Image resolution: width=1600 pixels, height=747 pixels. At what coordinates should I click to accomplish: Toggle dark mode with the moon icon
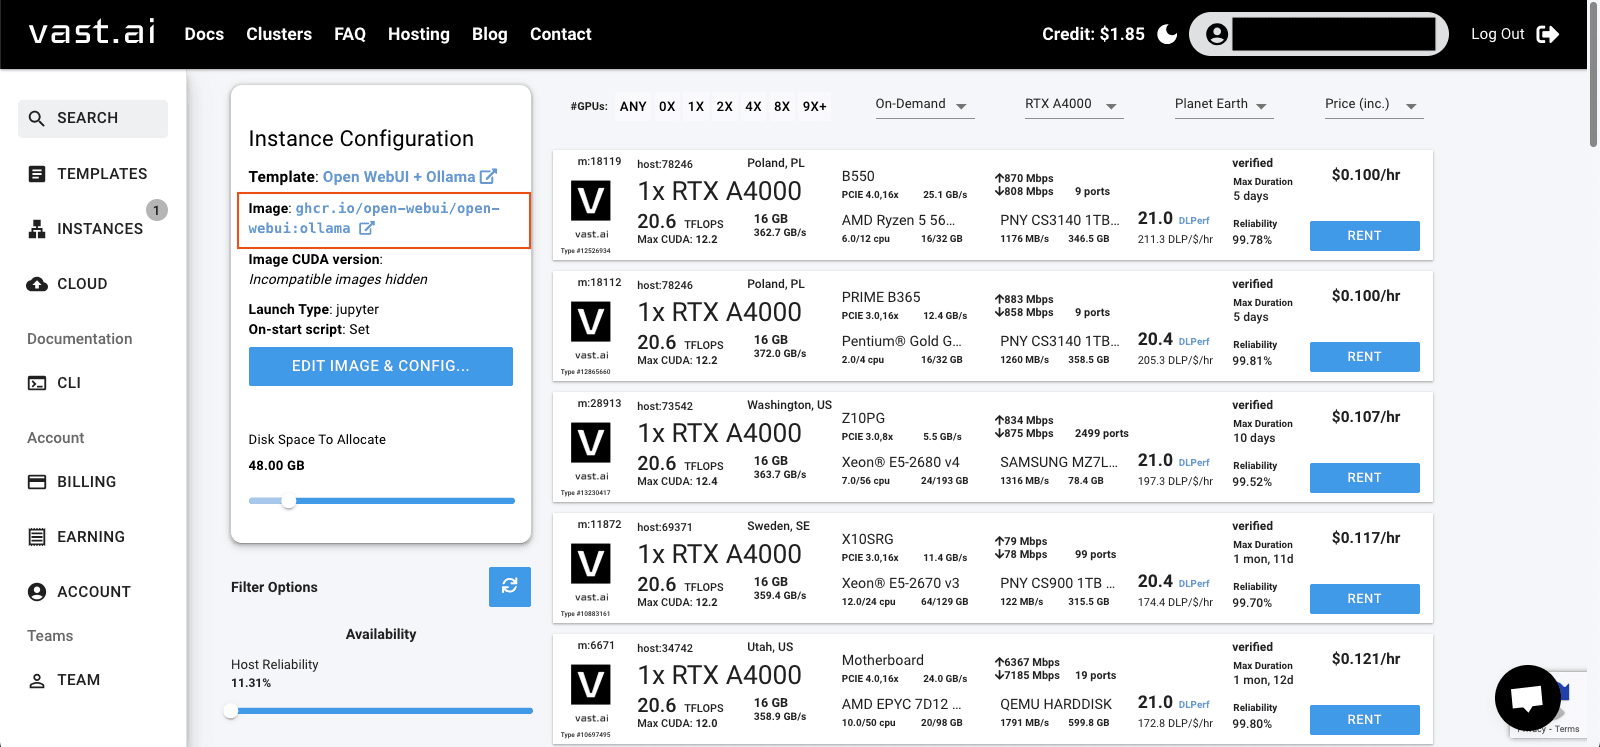pyautogui.click(x=1167, y=34)
